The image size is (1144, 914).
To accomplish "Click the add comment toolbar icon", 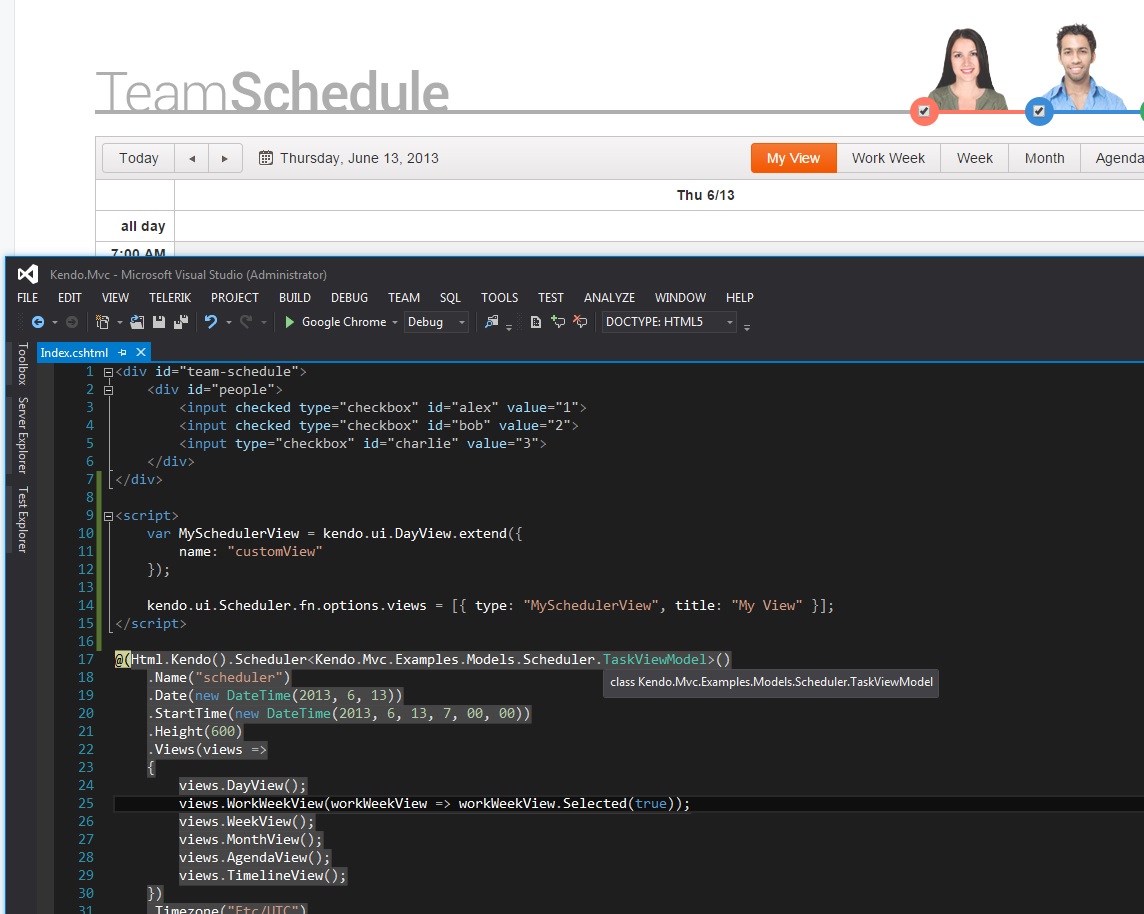I will [x=558, y=322].
